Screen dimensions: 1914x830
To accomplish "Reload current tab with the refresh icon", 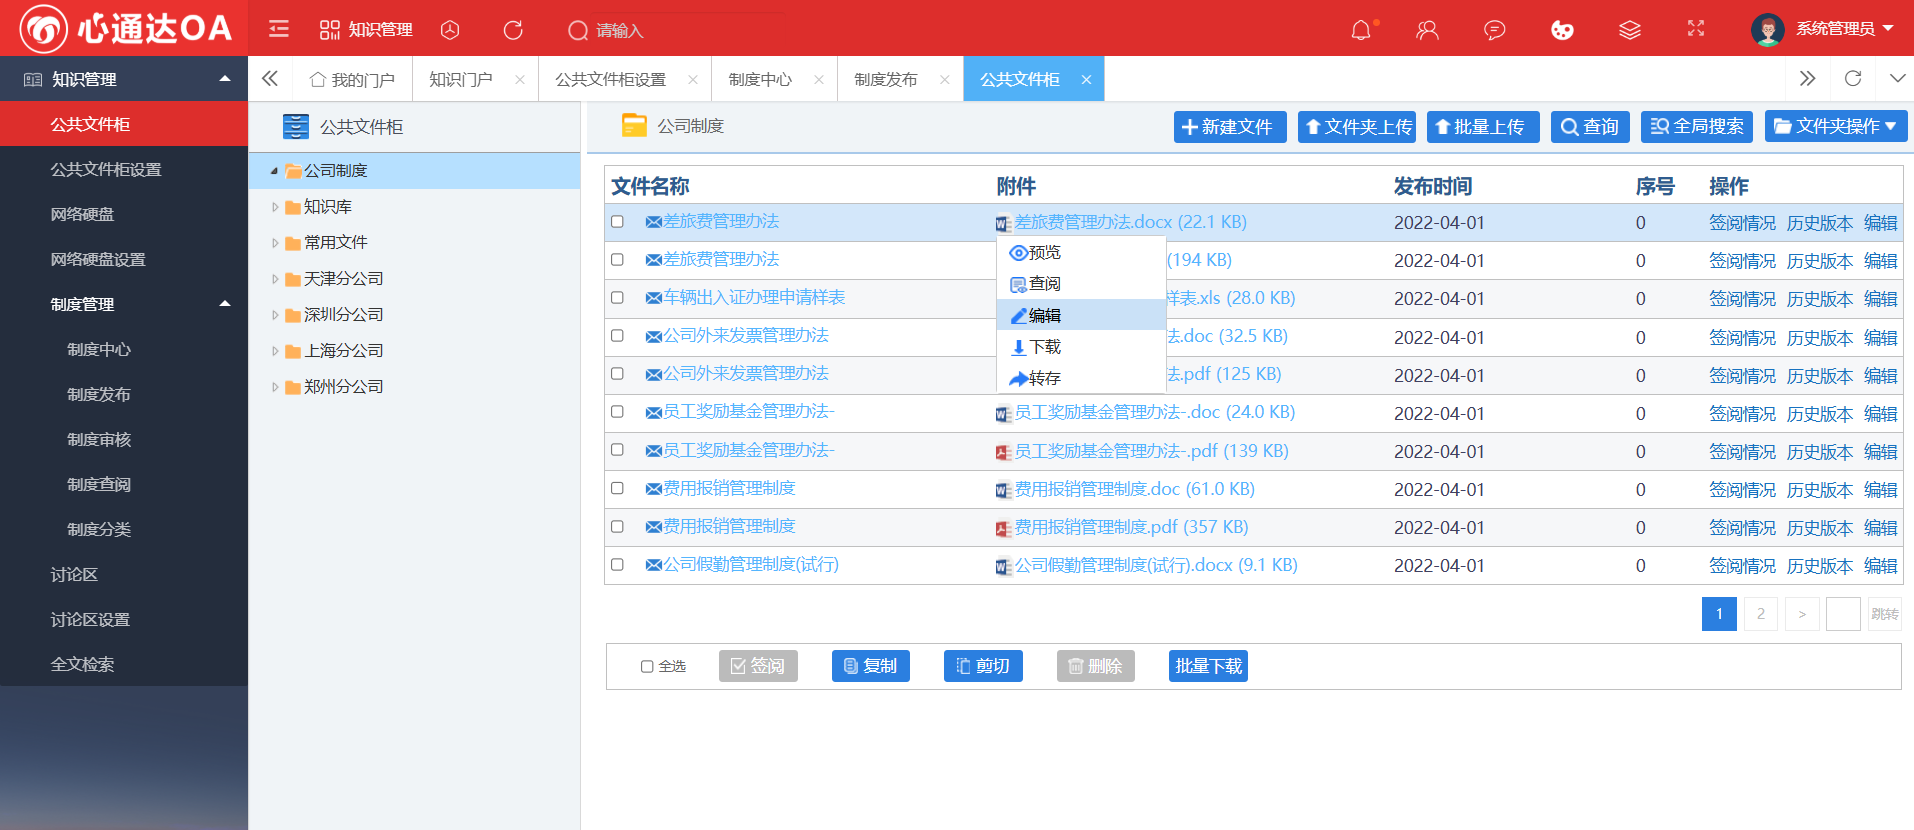I will pos(1853,78).
